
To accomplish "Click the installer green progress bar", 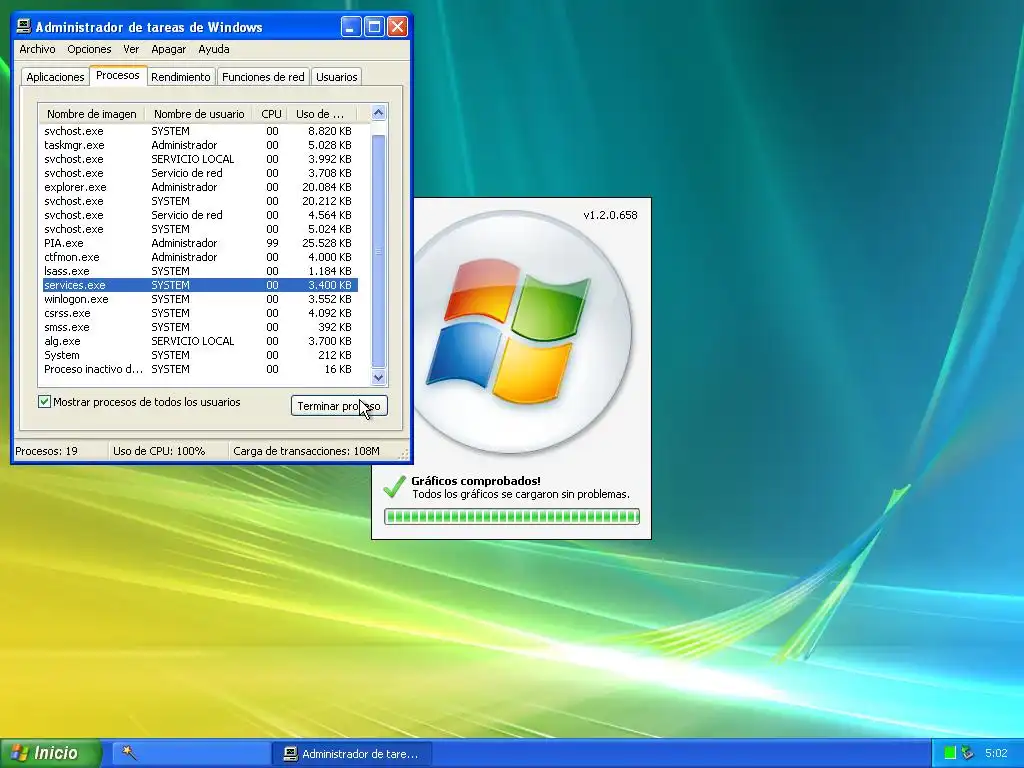I will click(512, 517).
